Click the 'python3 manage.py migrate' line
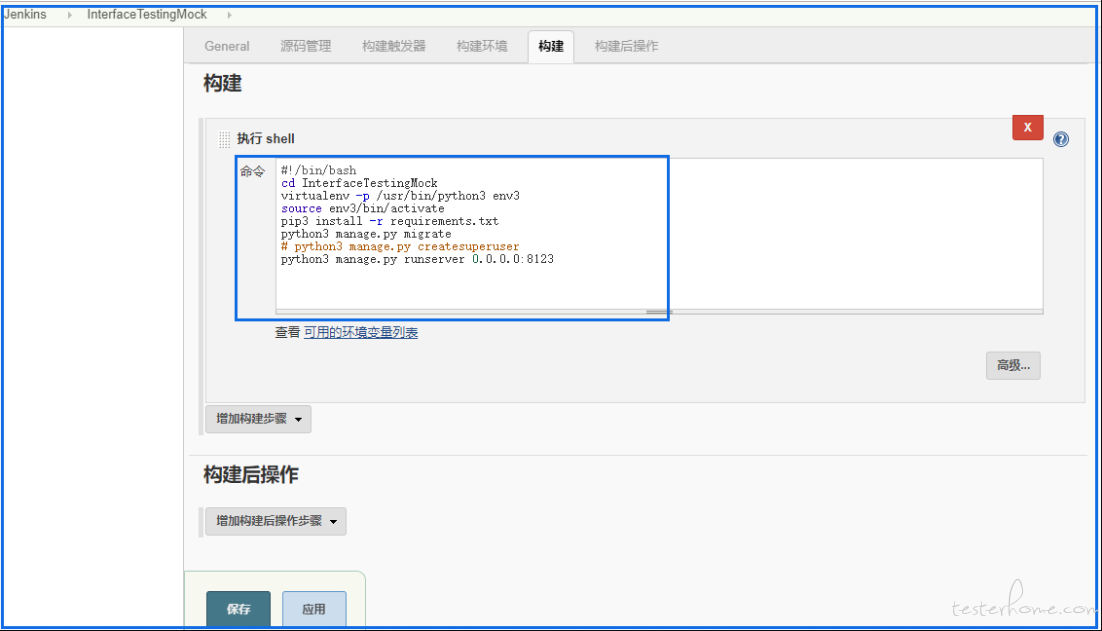Screen dimensions: 1102x631 (366, 234)
